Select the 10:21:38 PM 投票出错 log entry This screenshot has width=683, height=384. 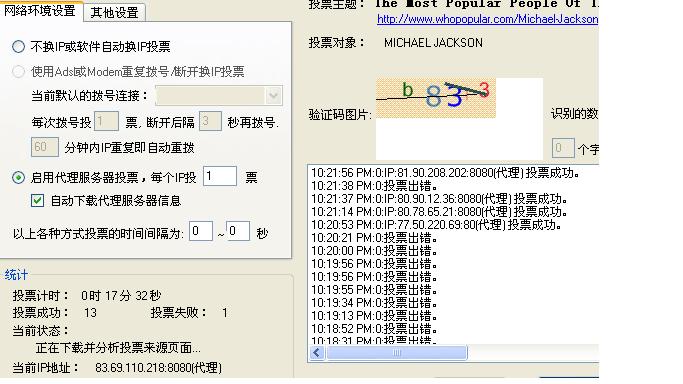pos(374,186)
